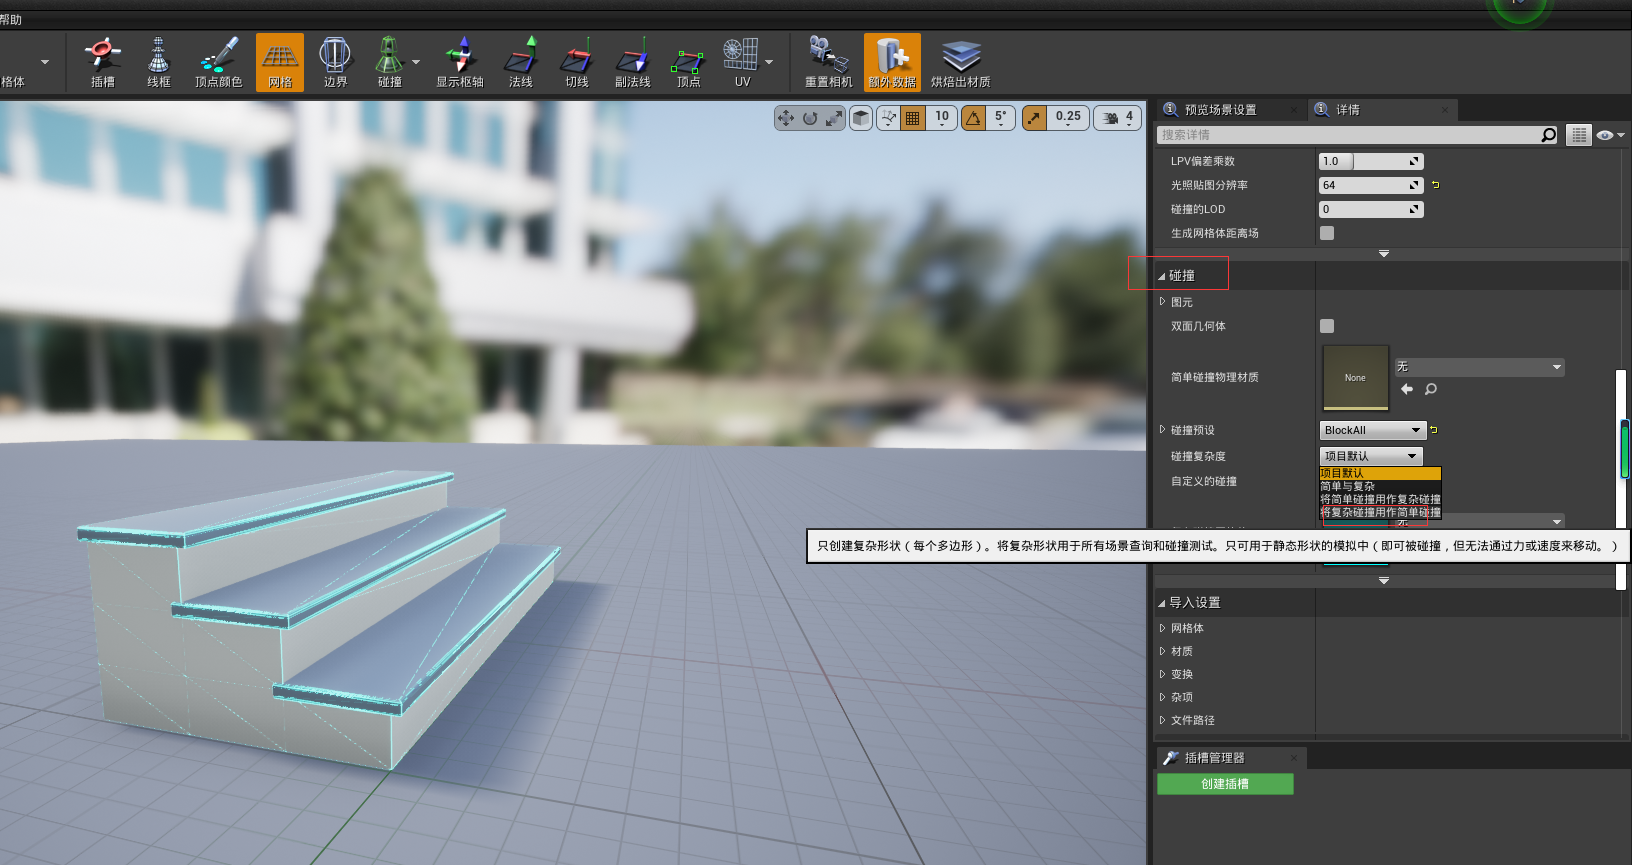Show 副法线 binormals
This screenshot has width=1632, height=865.
[x=633, y=62]
